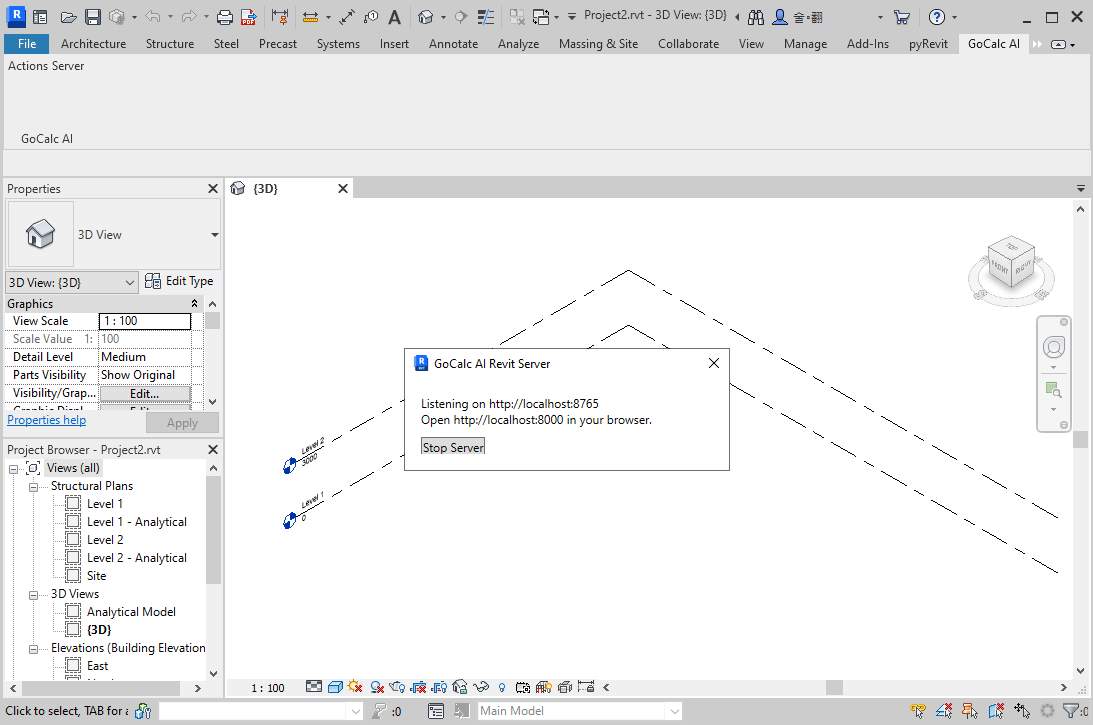Switch to the Manage ribbon tab
The width and height of the screenshot is (1093, 725).
(805, 44)
